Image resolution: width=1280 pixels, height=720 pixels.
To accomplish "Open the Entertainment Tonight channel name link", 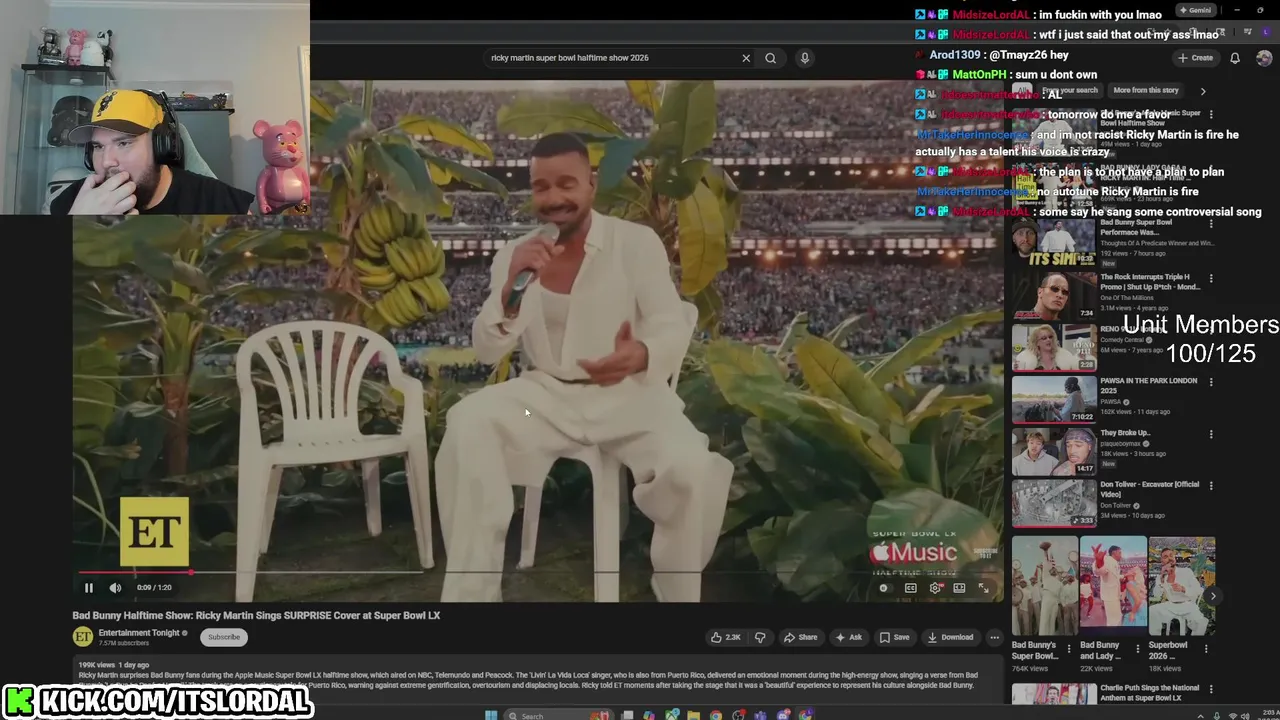I will (x=140, y=633).
